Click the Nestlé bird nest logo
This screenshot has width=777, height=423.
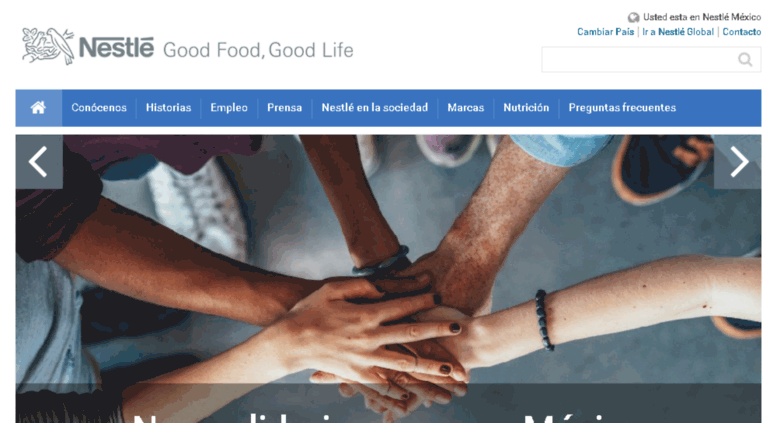click(x=48, y=46)
